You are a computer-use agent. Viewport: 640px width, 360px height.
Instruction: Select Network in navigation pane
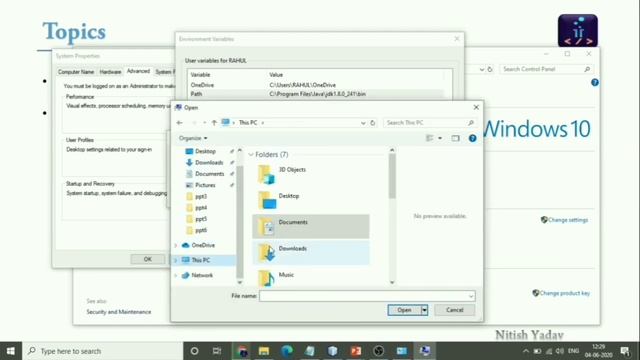[x=202, y=276]
